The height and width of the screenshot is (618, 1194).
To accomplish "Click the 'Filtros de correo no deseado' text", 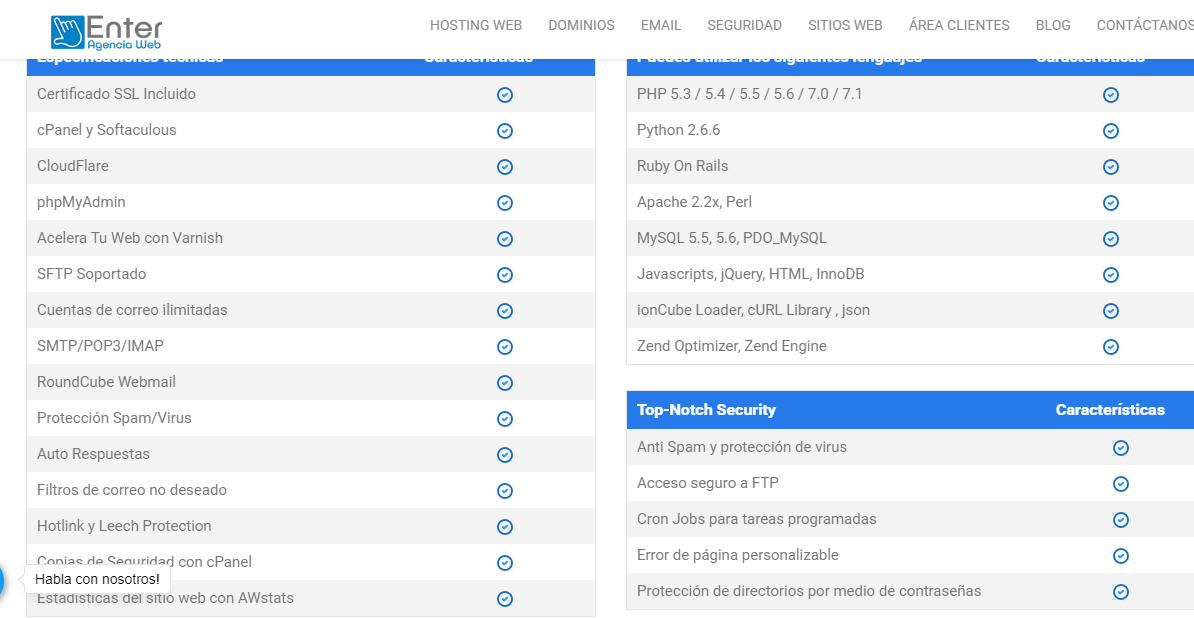I will coord(132,490).
